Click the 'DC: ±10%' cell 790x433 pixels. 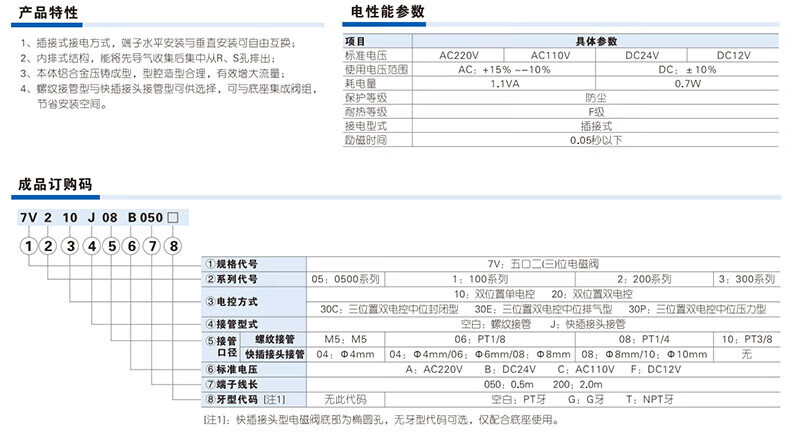coord(687,70)
